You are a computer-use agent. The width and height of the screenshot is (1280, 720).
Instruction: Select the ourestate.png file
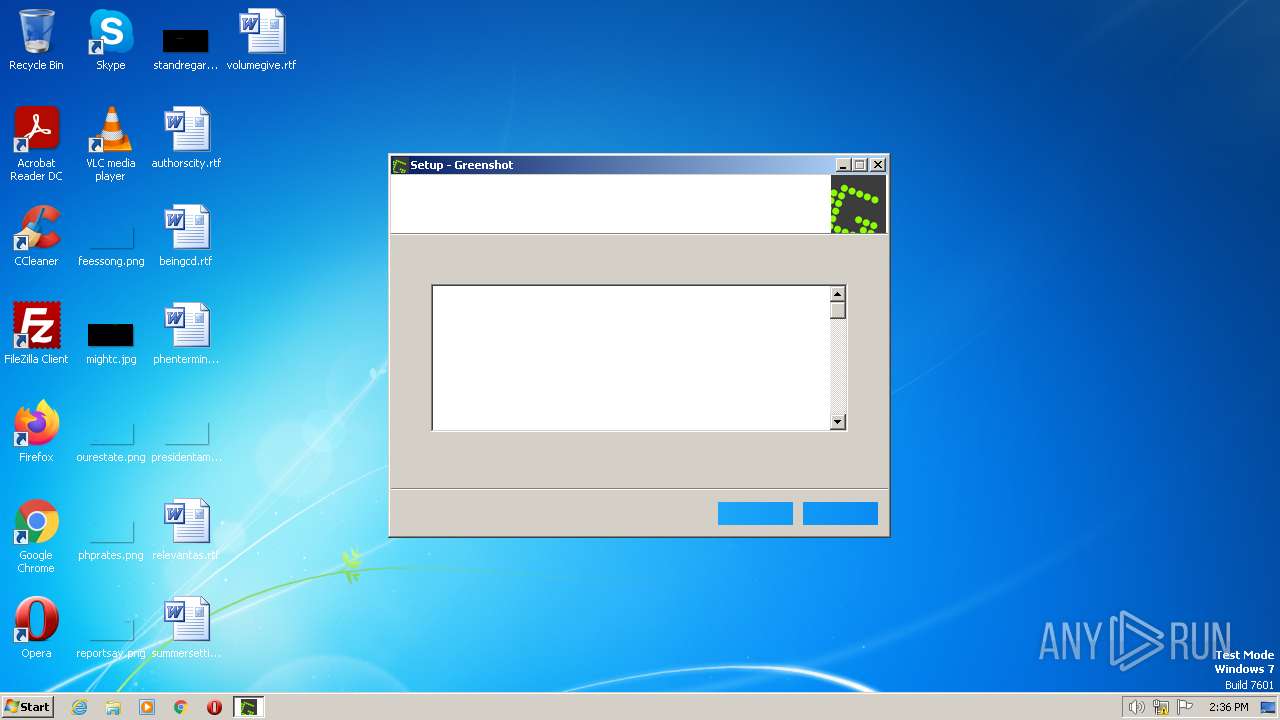click(x=111, y=441)
